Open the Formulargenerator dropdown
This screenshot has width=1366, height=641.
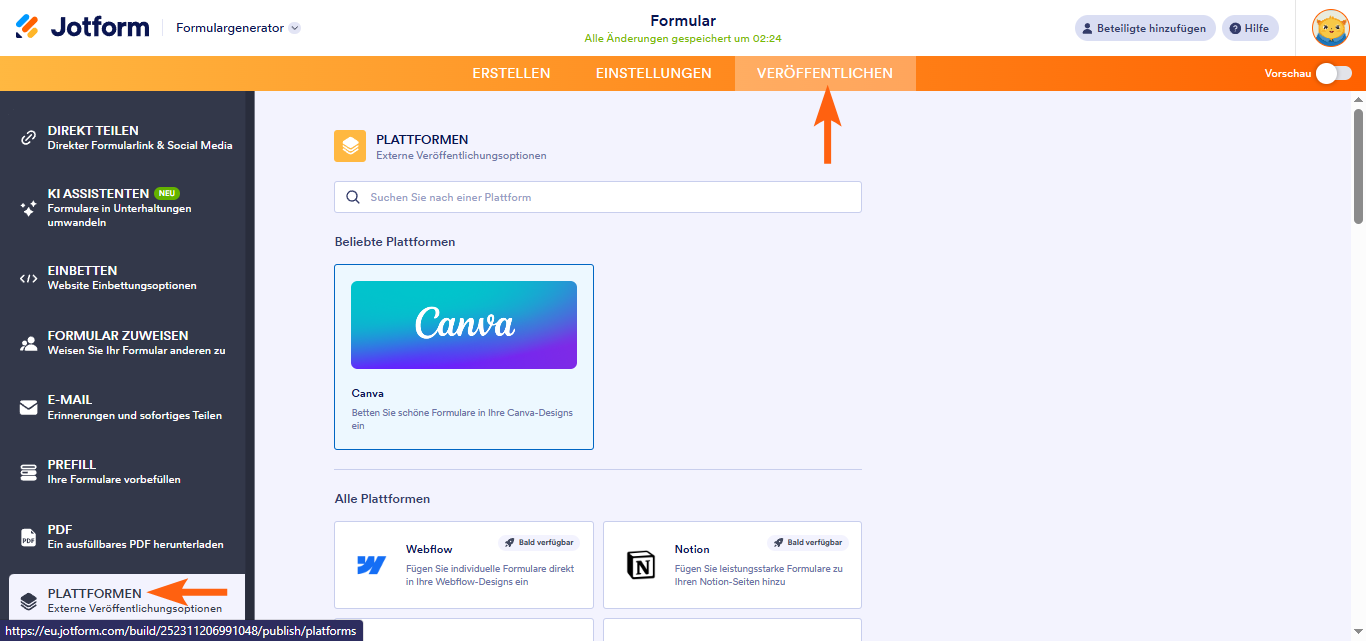(238, 28)
